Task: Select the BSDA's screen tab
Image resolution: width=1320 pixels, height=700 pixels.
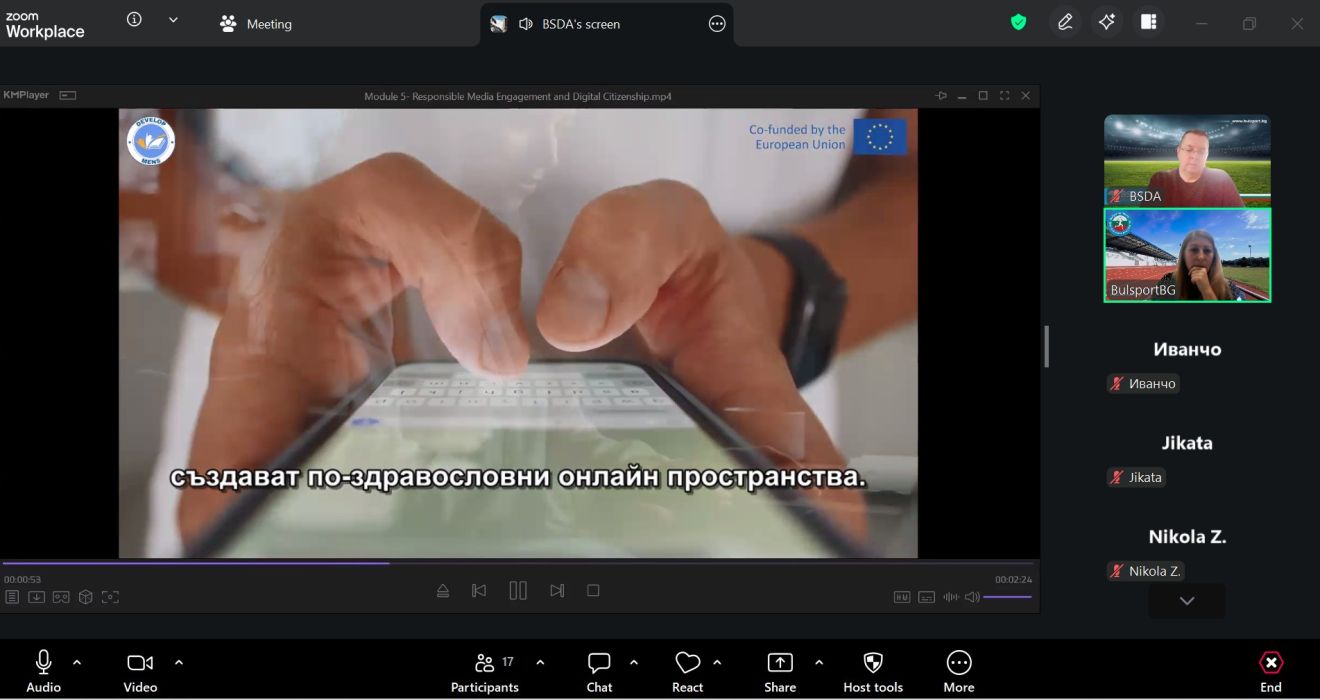Action: pyautogui.click(x=580, y=24)
